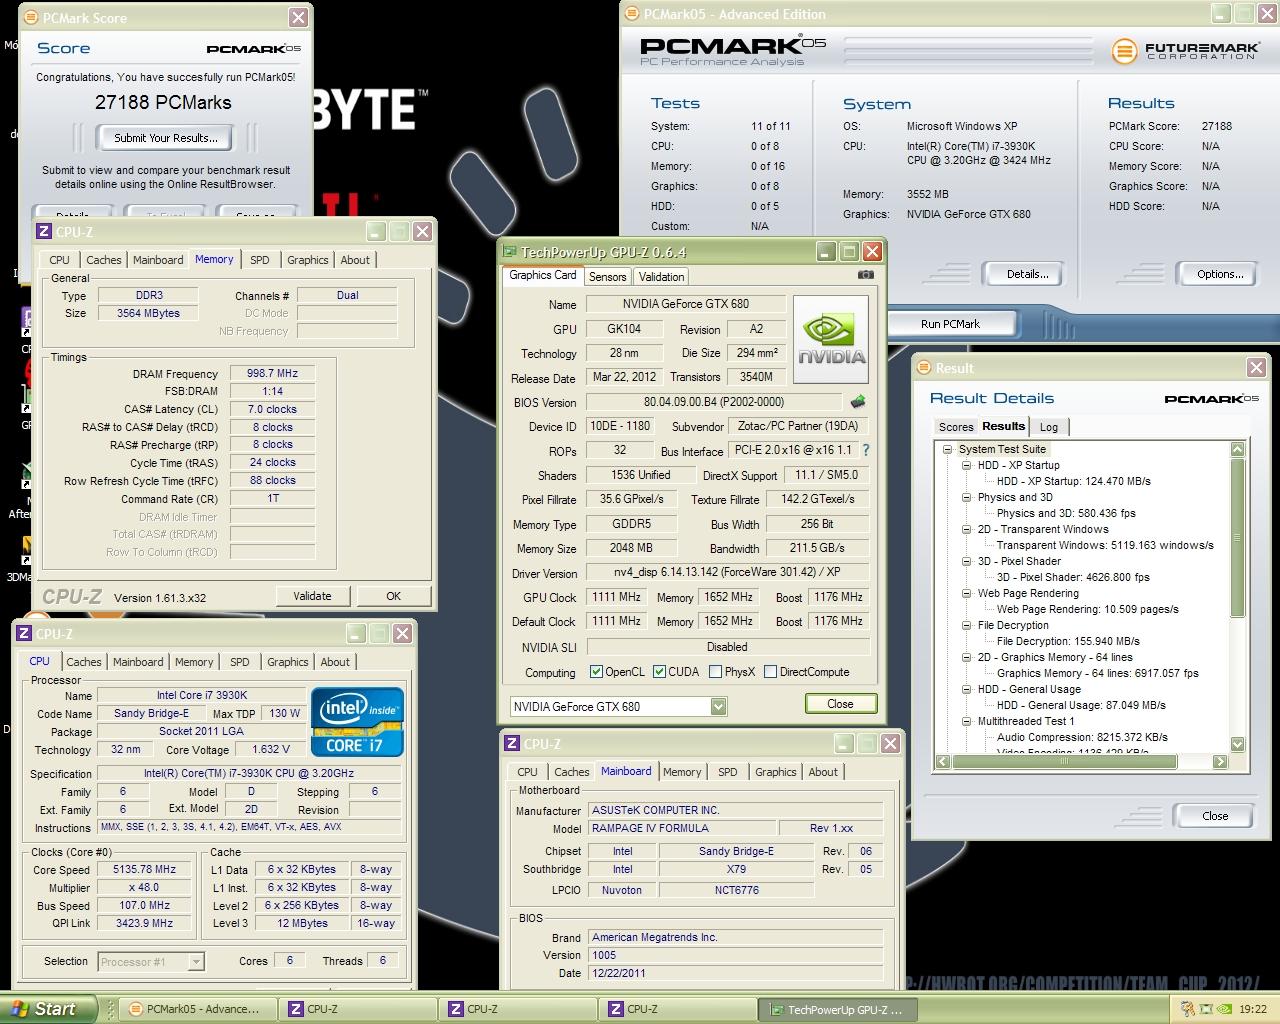
Task: Click the GPU-Z title bar icon
Action: click(x=510, y=252)
